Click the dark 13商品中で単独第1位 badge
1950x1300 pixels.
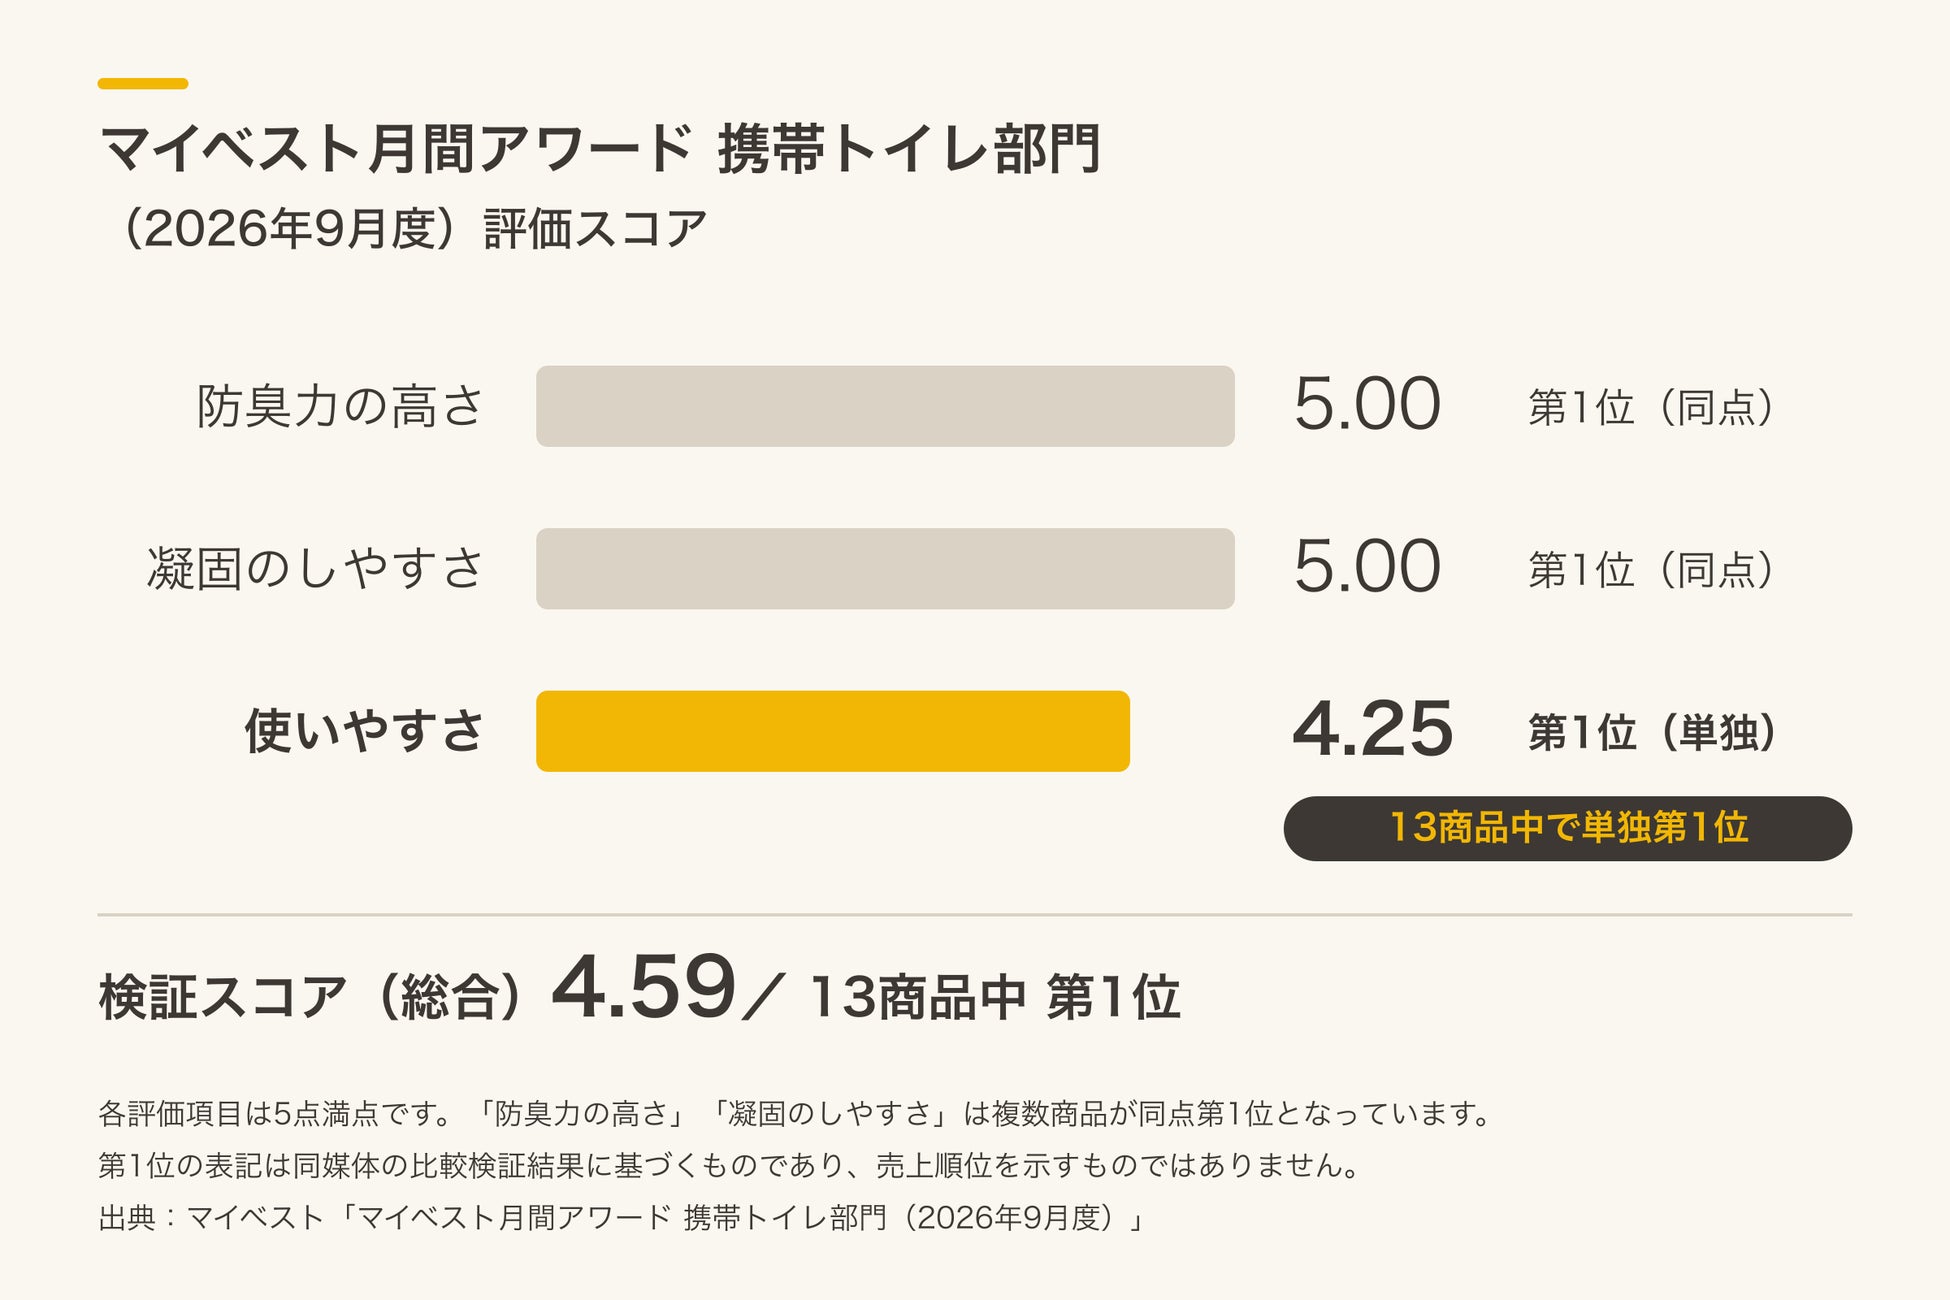(x=1568, y=828)
